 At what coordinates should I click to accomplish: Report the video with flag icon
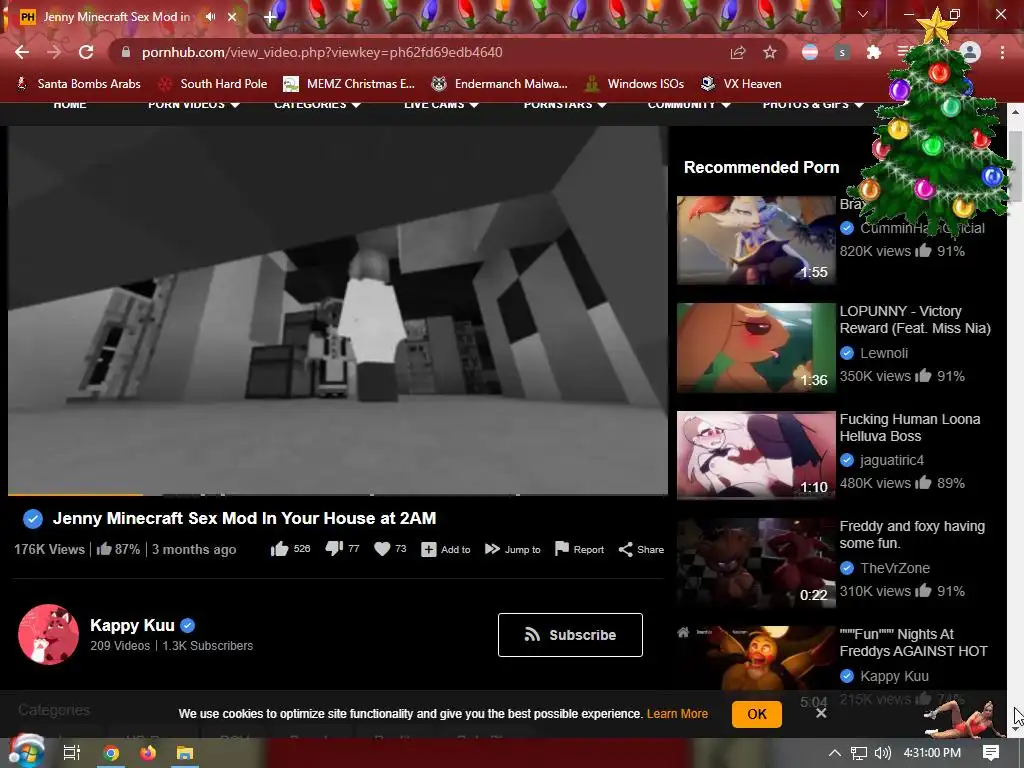click(579, 549)
